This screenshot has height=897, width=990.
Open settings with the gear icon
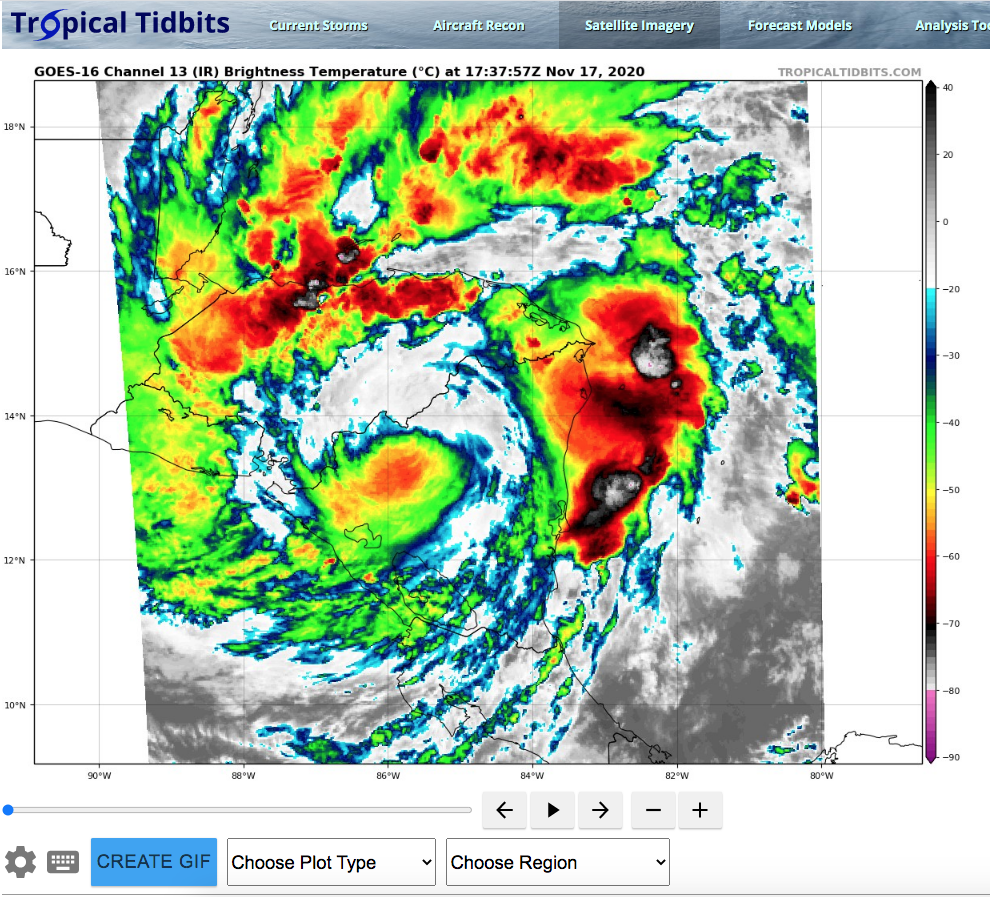point(20,862)
